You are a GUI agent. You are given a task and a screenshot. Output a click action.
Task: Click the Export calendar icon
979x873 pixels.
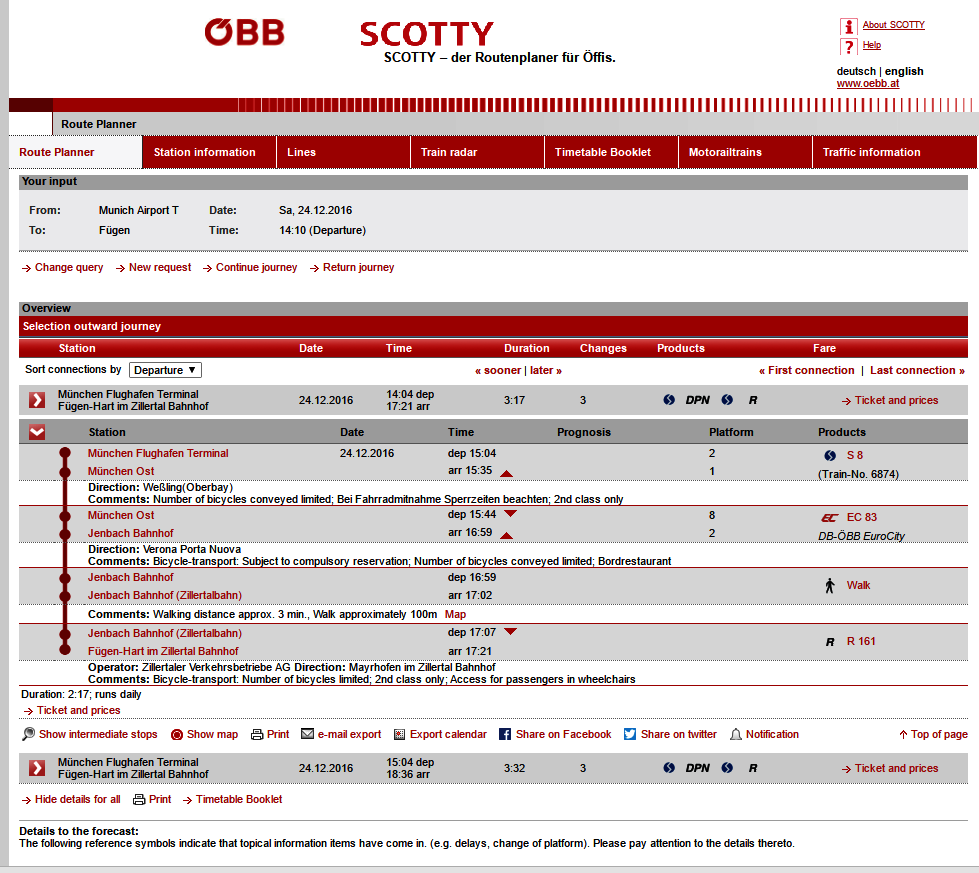399,735
